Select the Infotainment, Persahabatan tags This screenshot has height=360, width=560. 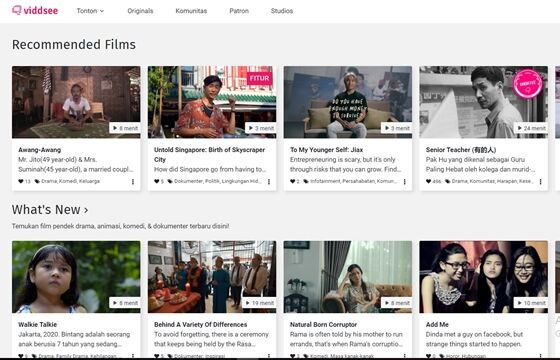[x=354, y=181]
